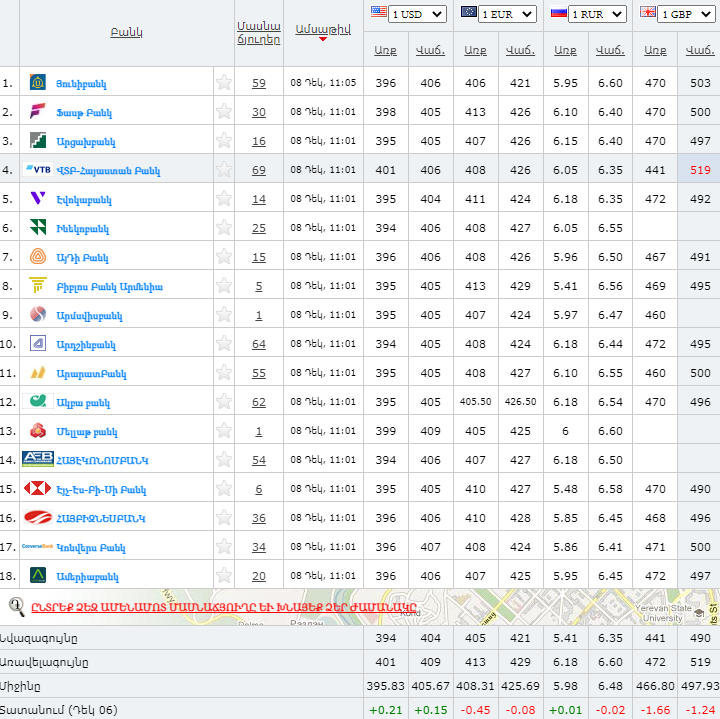Click the Converse Bank logo in row 17
This screenshot has width=720, height=719.
(38, 546)
